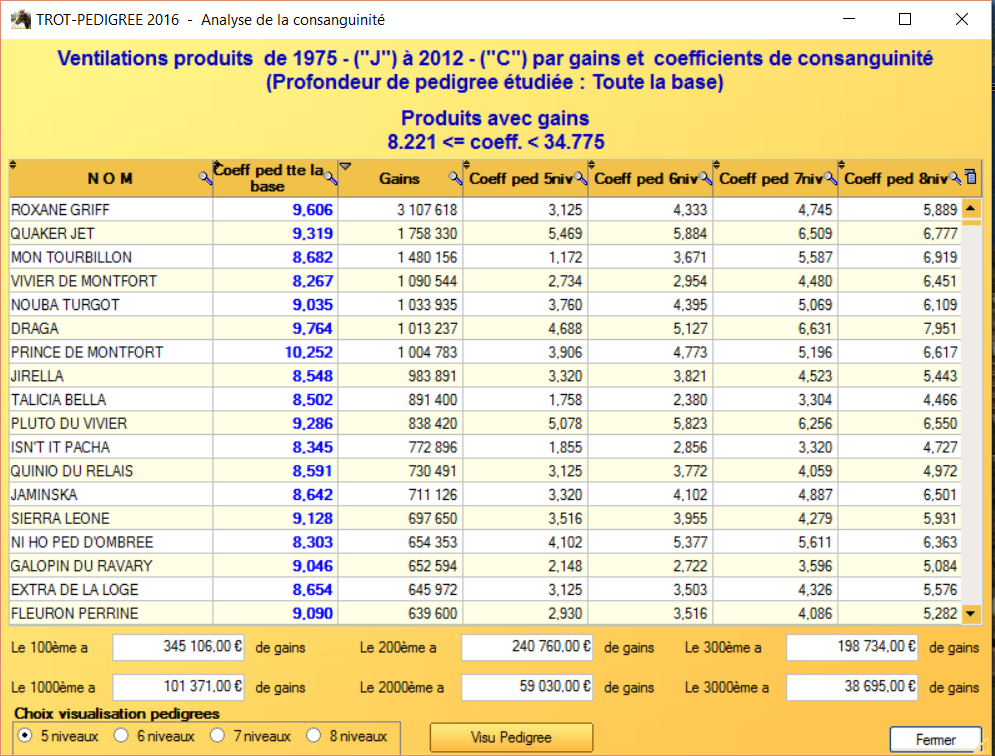995x756 pixels.
Task: Select the 7 niveaux radio button
Action: point(218,736)
